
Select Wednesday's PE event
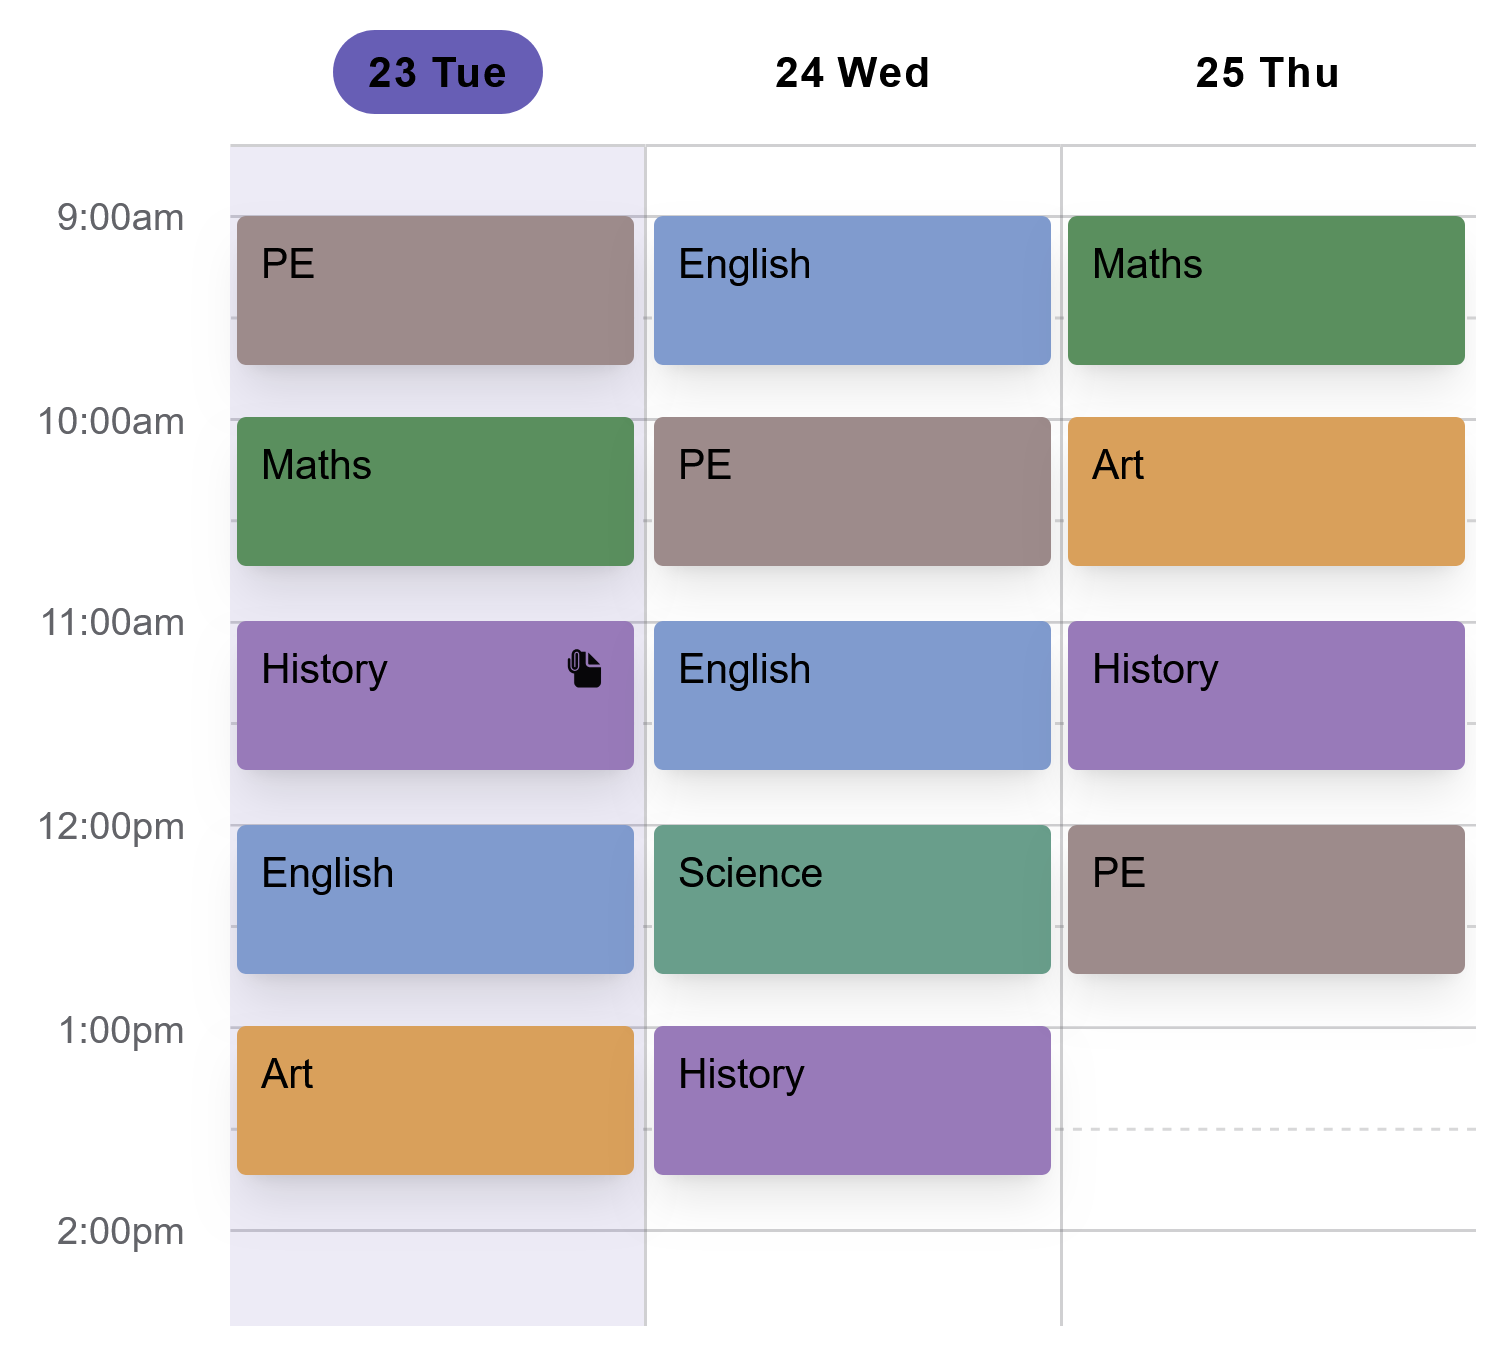point(851,491)
